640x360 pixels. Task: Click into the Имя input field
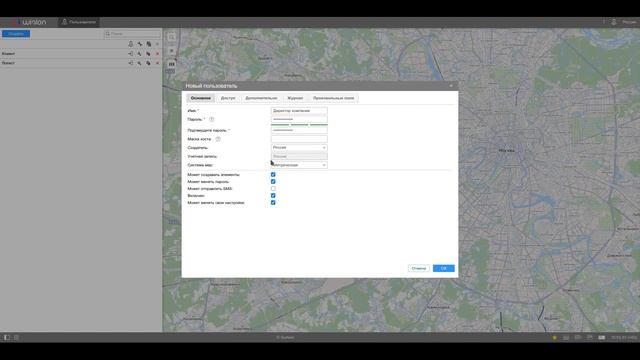point(299,111)
